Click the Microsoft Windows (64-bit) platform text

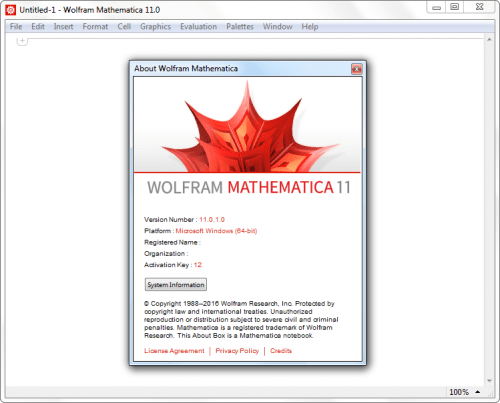click(x=216, y=231)
